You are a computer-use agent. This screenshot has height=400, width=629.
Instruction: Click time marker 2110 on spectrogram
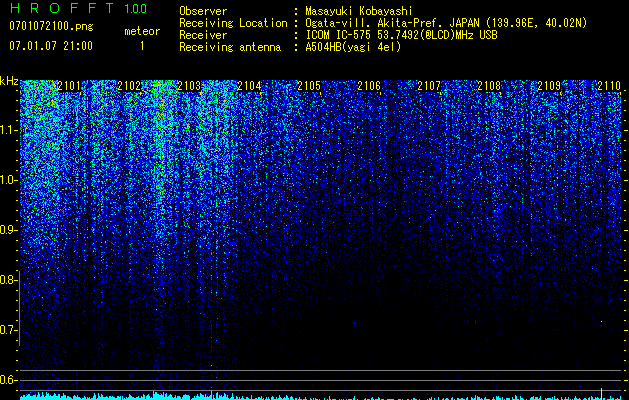tap(609, 86)
